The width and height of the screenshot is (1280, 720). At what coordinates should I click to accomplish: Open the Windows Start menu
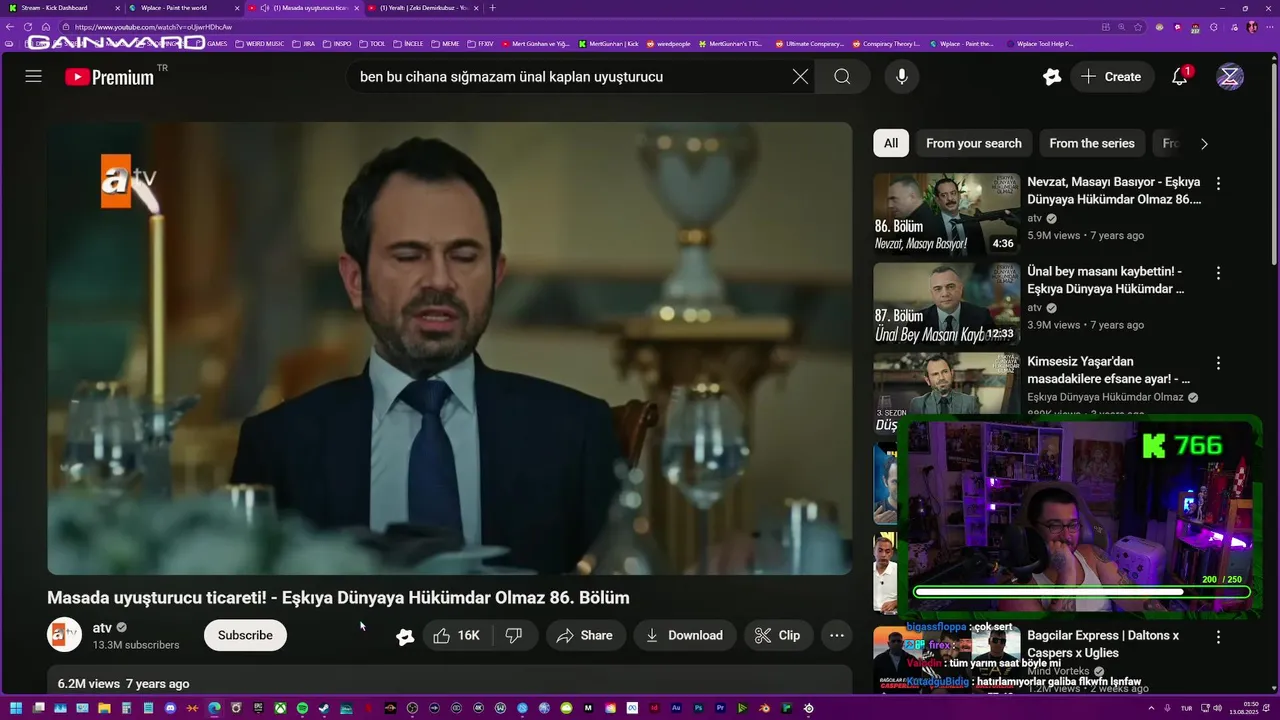15,709
